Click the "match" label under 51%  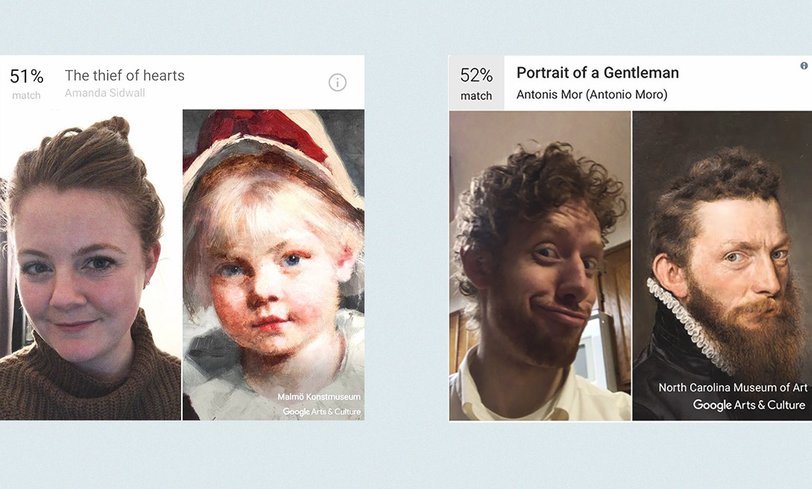27,96
